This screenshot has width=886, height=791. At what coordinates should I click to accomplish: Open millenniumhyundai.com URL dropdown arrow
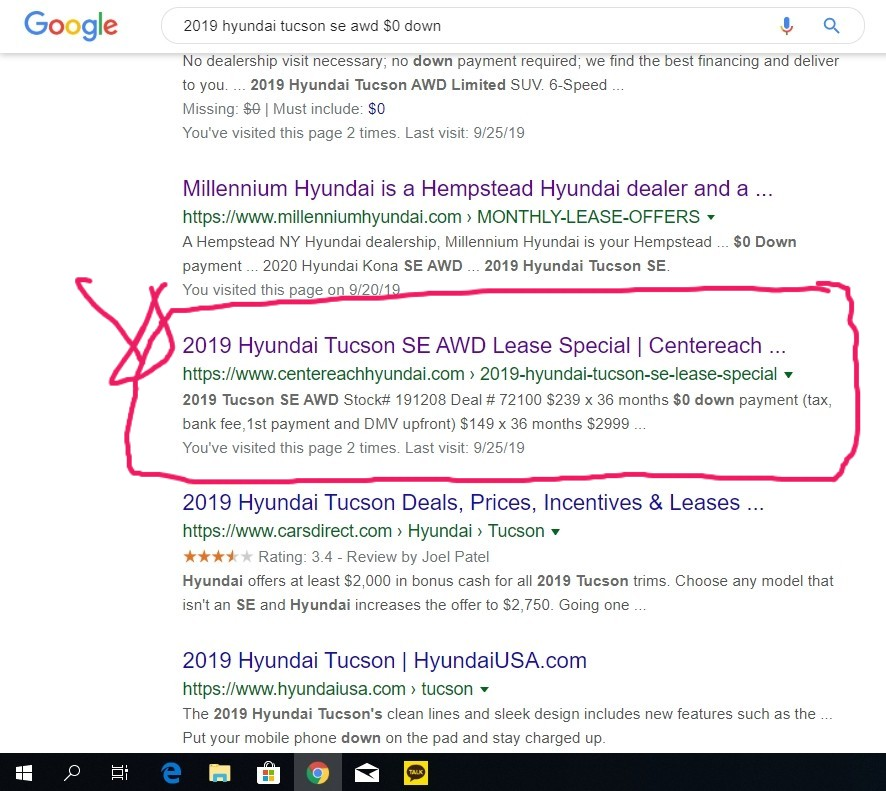(x=711, y=217)
